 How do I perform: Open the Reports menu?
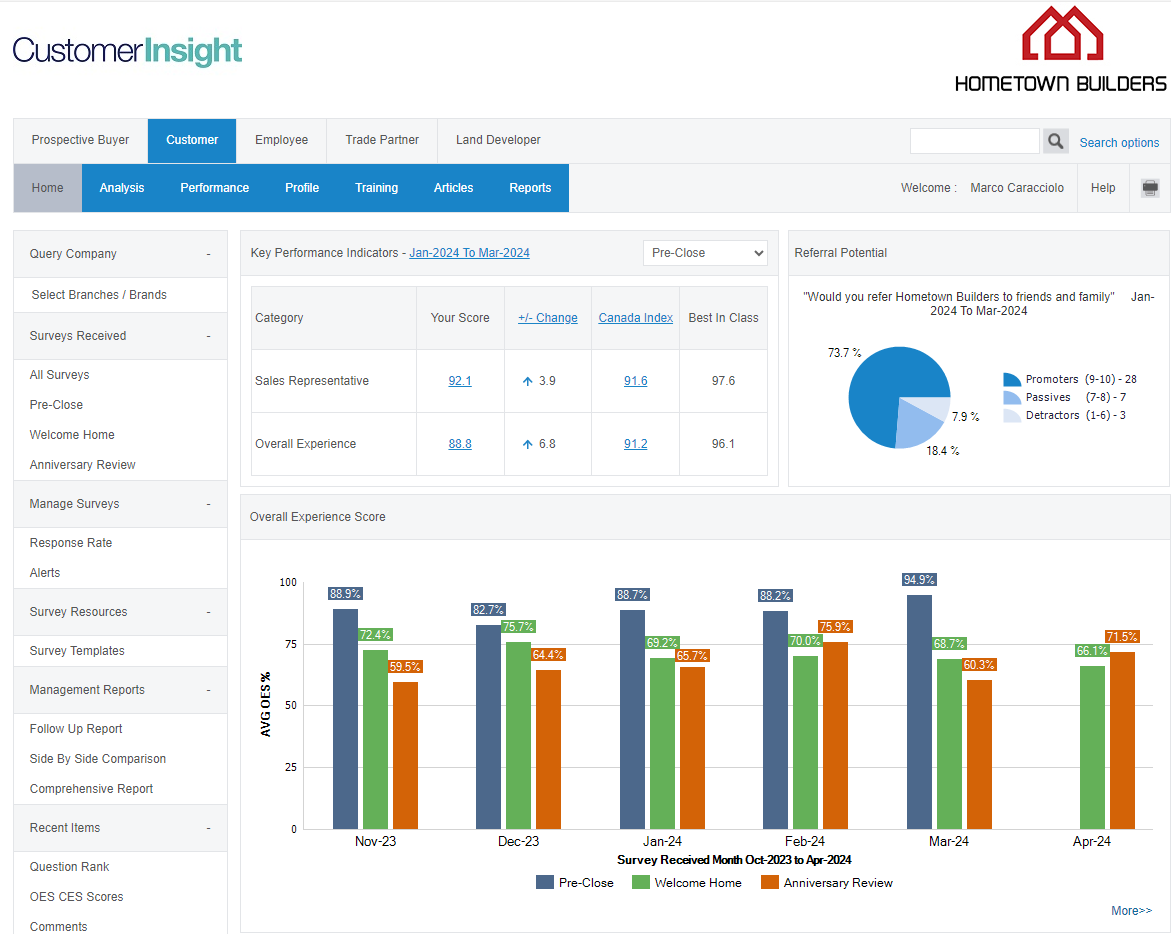[530, 187]
